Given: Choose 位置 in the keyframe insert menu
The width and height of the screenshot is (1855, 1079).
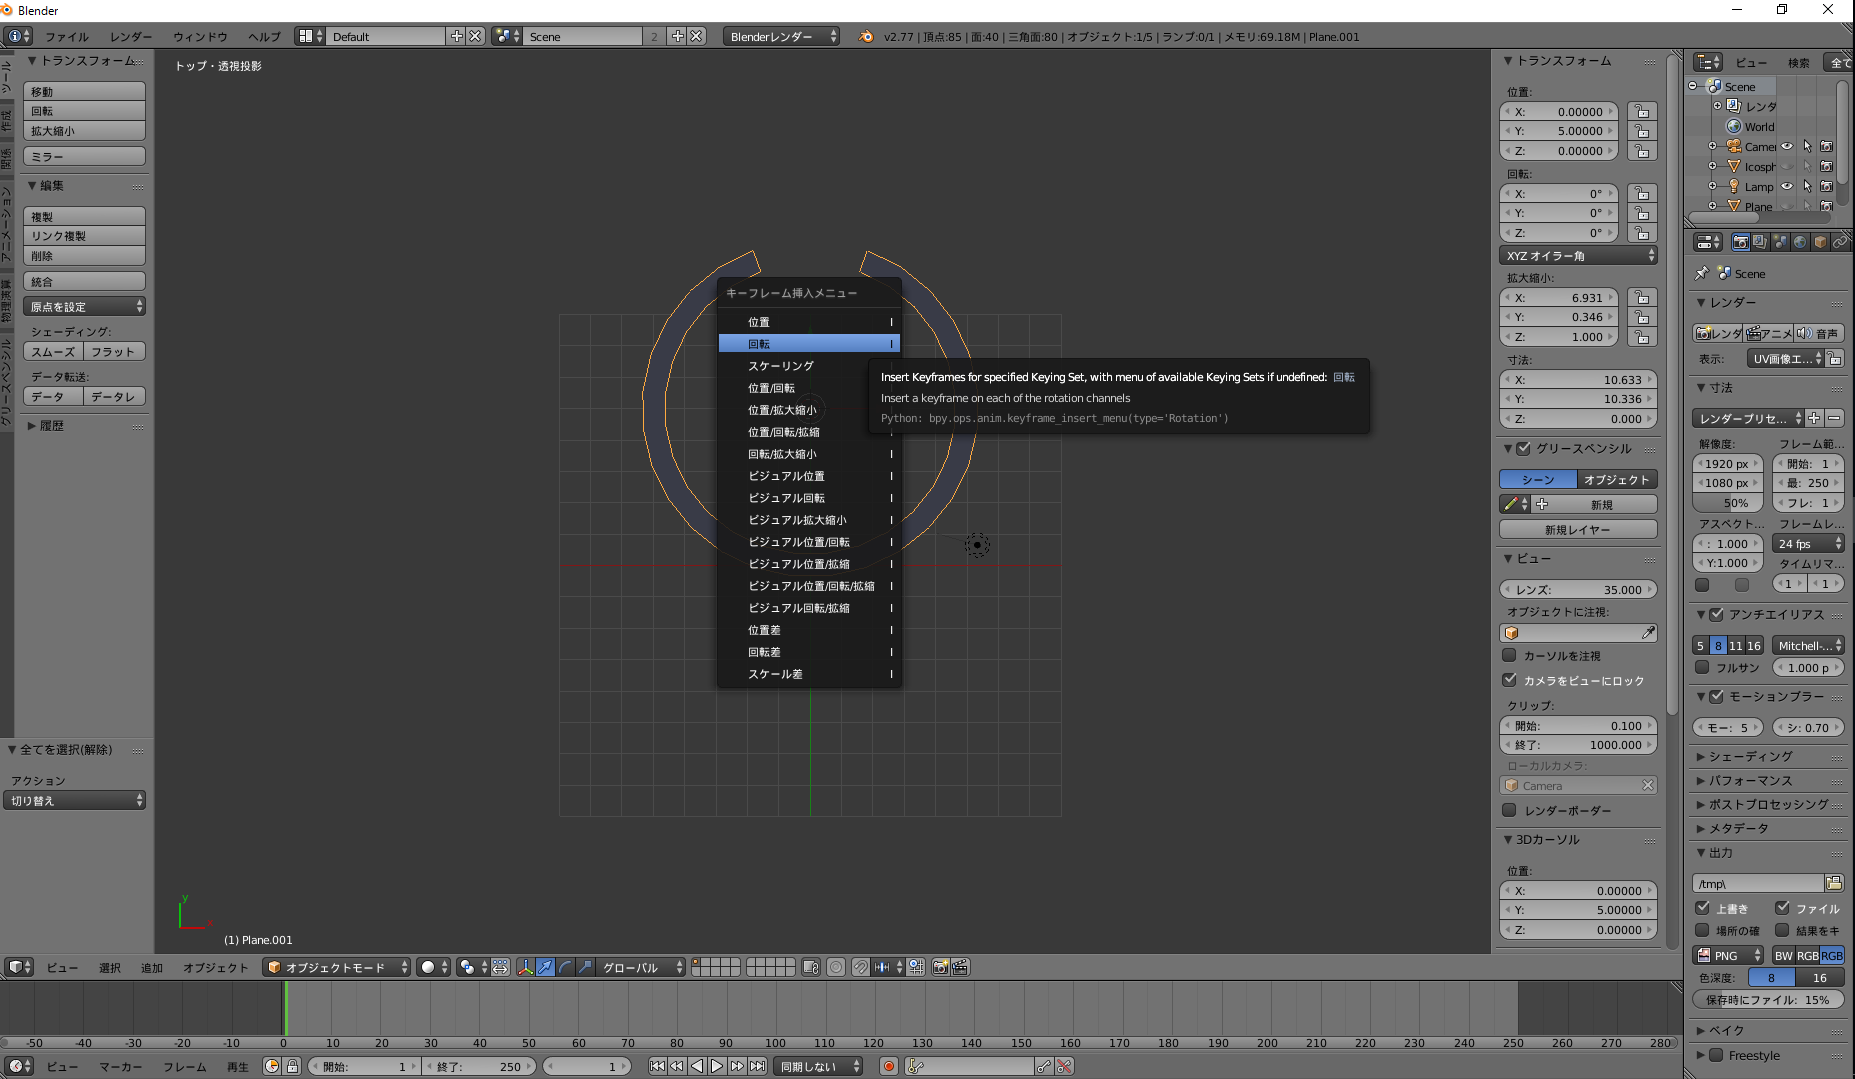Looking at the screenshot, I should point(809,322).
